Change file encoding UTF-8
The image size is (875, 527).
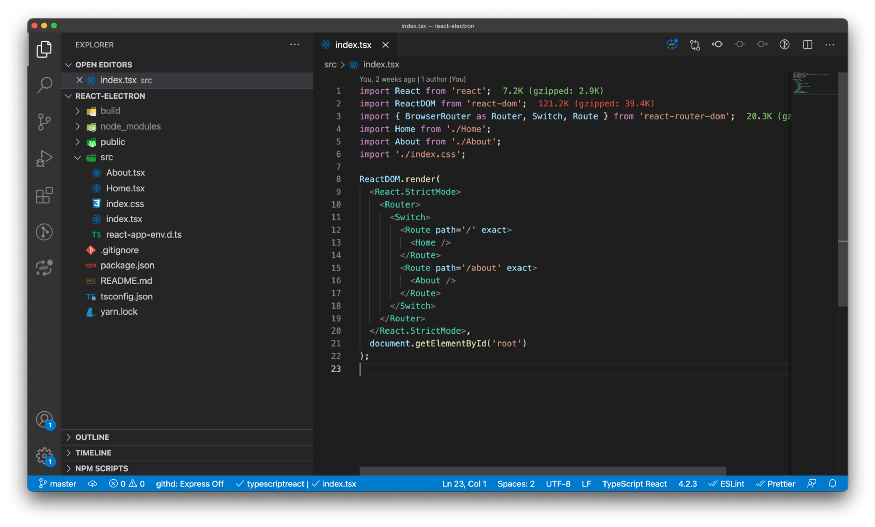pyautogui.click(x=558, y=484)
